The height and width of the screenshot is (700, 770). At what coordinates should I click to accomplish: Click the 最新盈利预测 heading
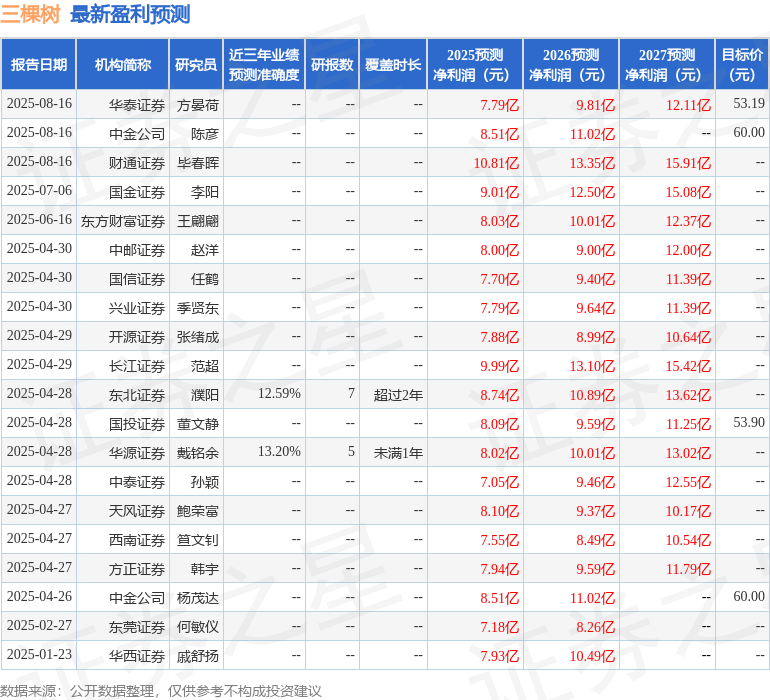tap(130, 14)
